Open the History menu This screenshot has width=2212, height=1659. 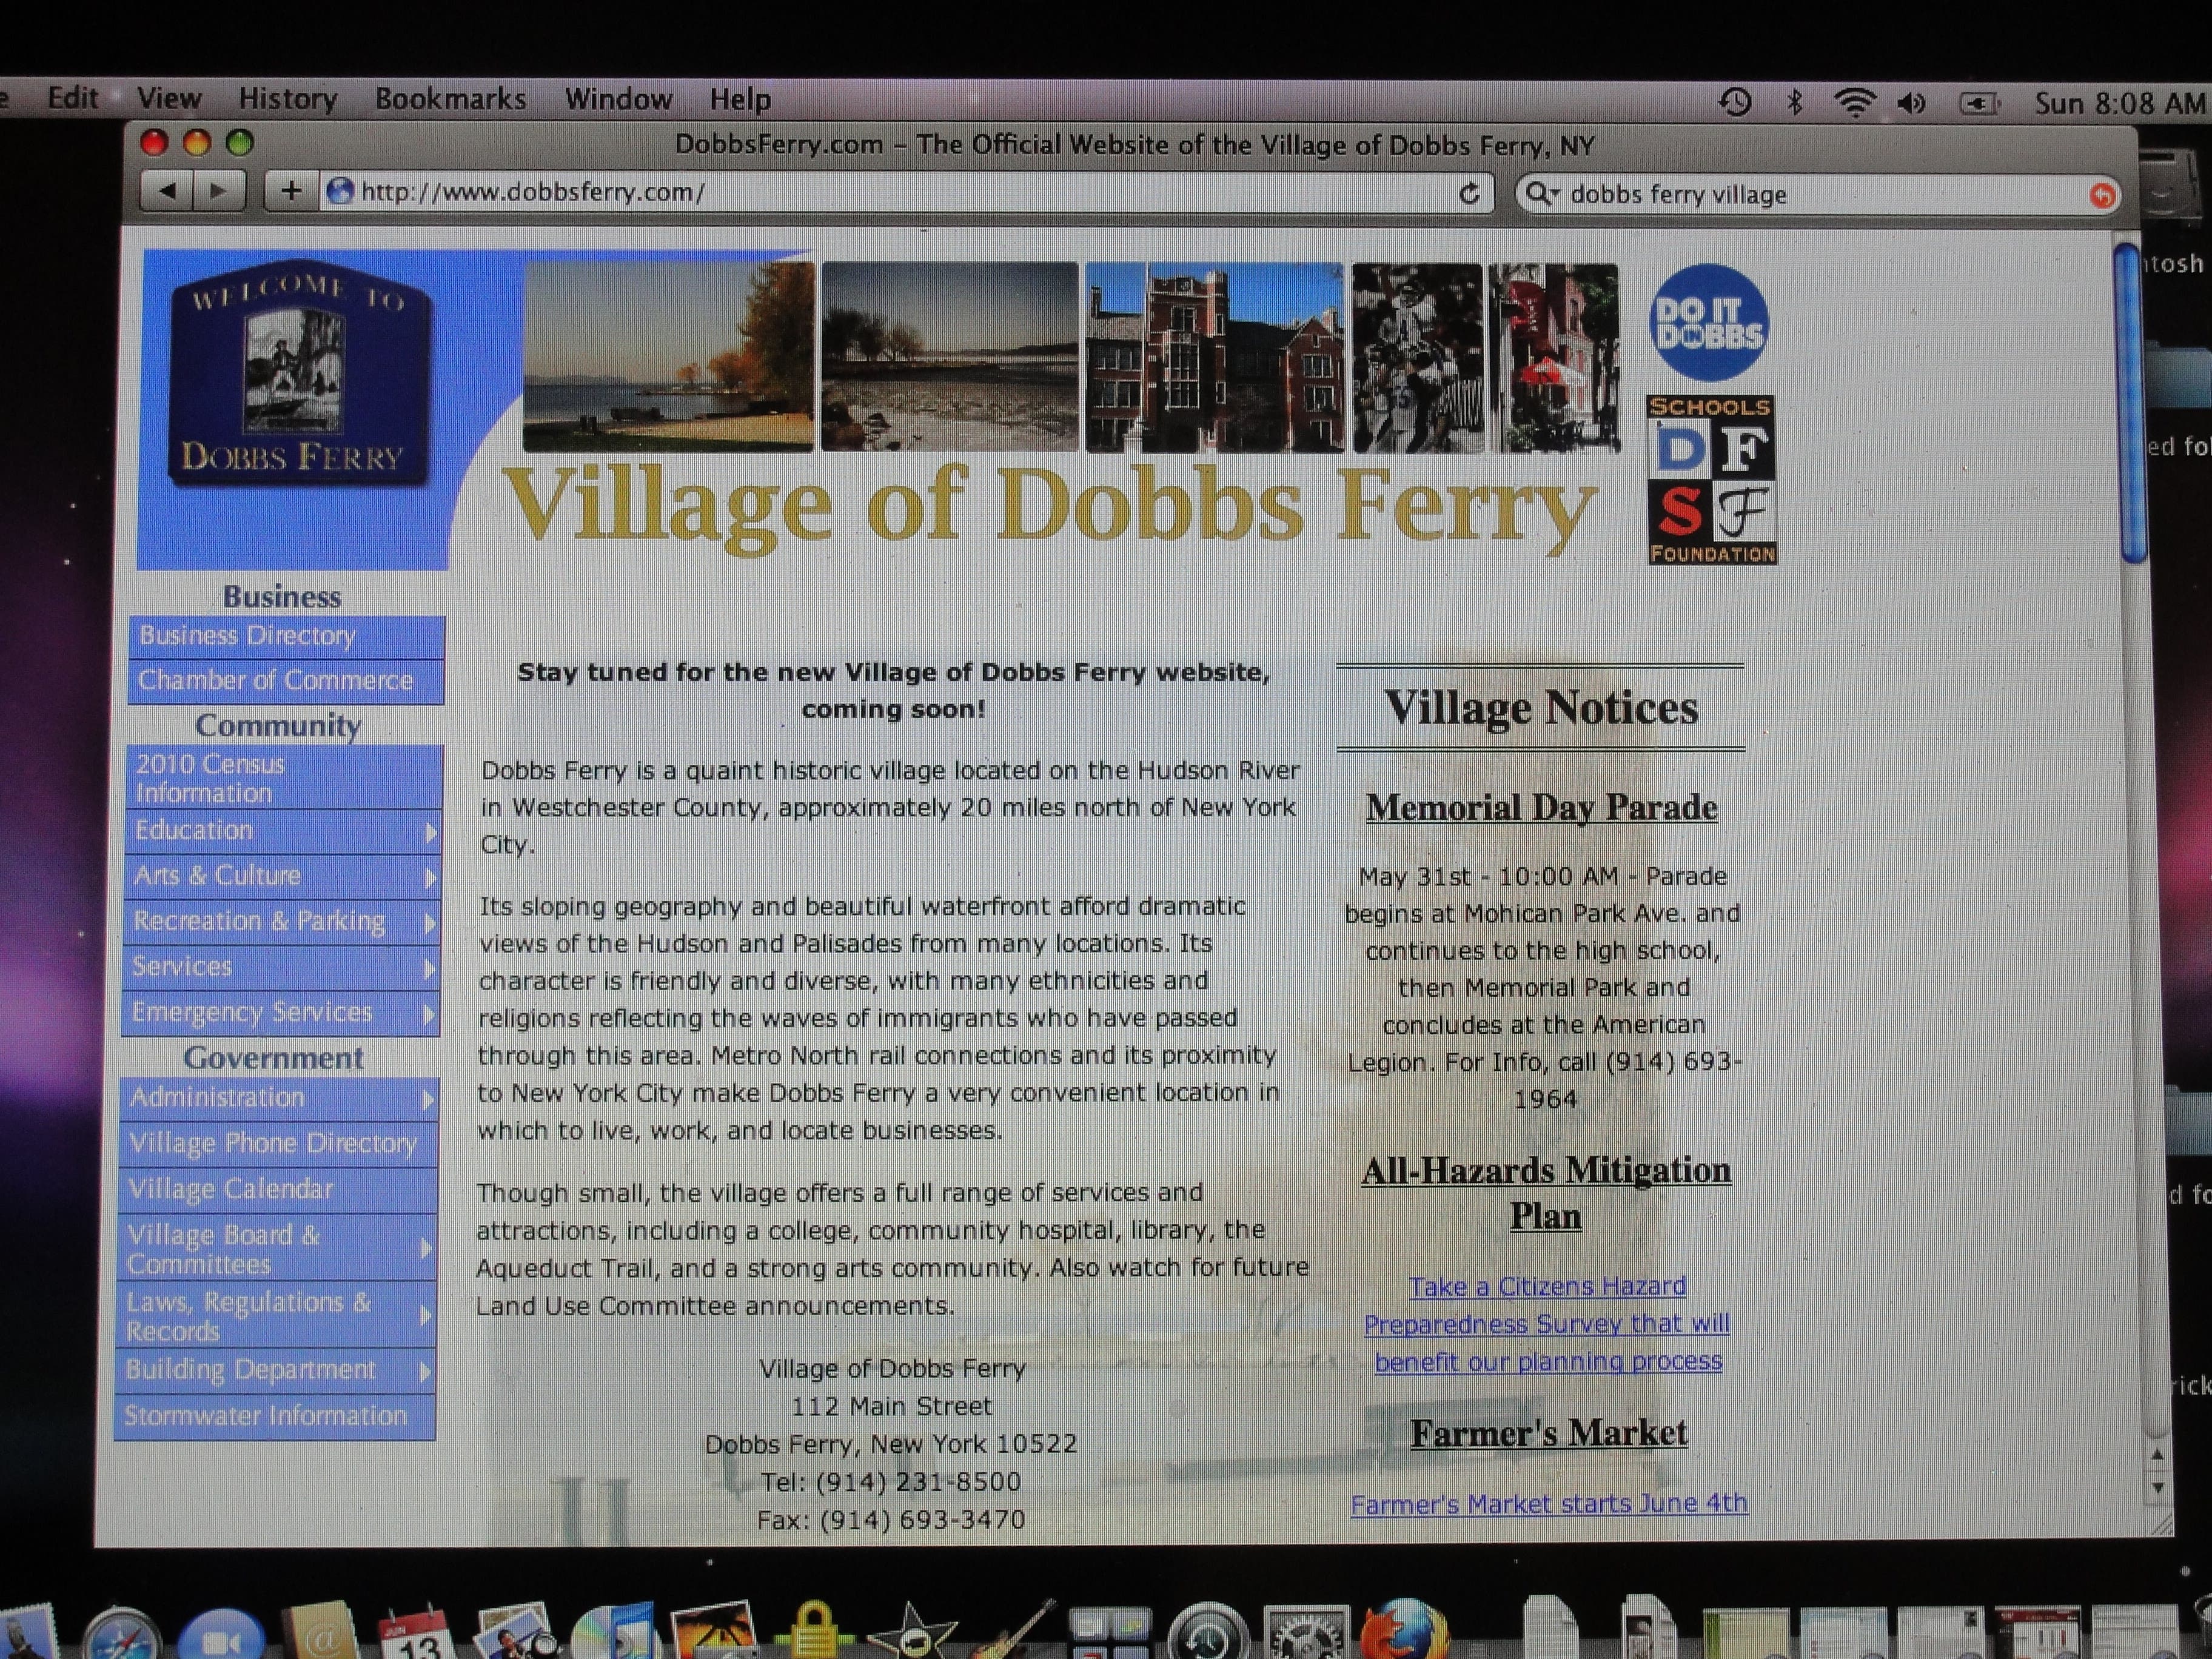(x=288, y=99)
